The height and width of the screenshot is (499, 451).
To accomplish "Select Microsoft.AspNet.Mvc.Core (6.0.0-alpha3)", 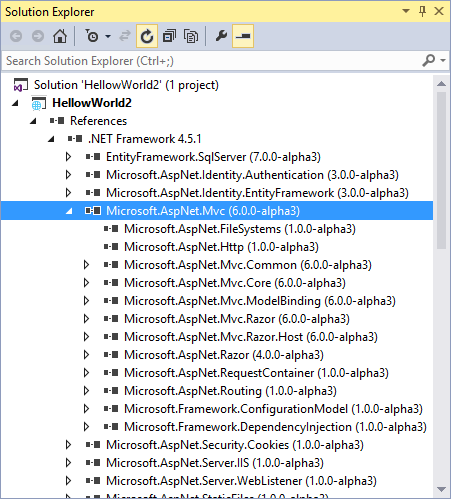I will [235, 283].
